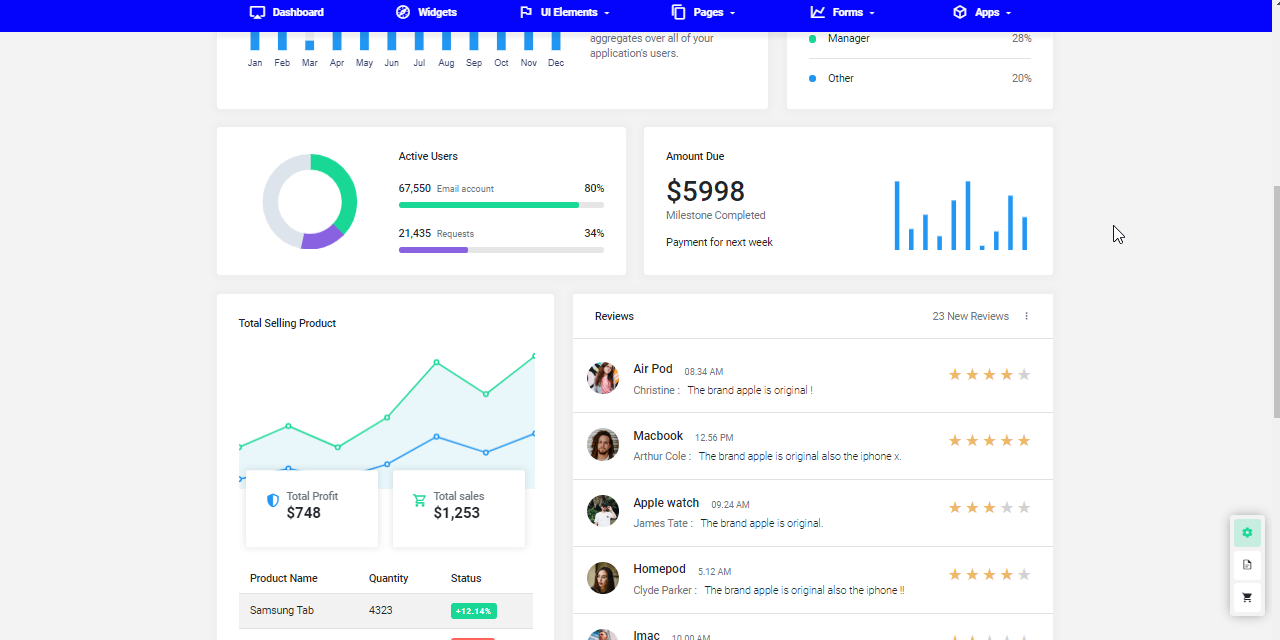Click the Status column header

(x=466, y=578)
